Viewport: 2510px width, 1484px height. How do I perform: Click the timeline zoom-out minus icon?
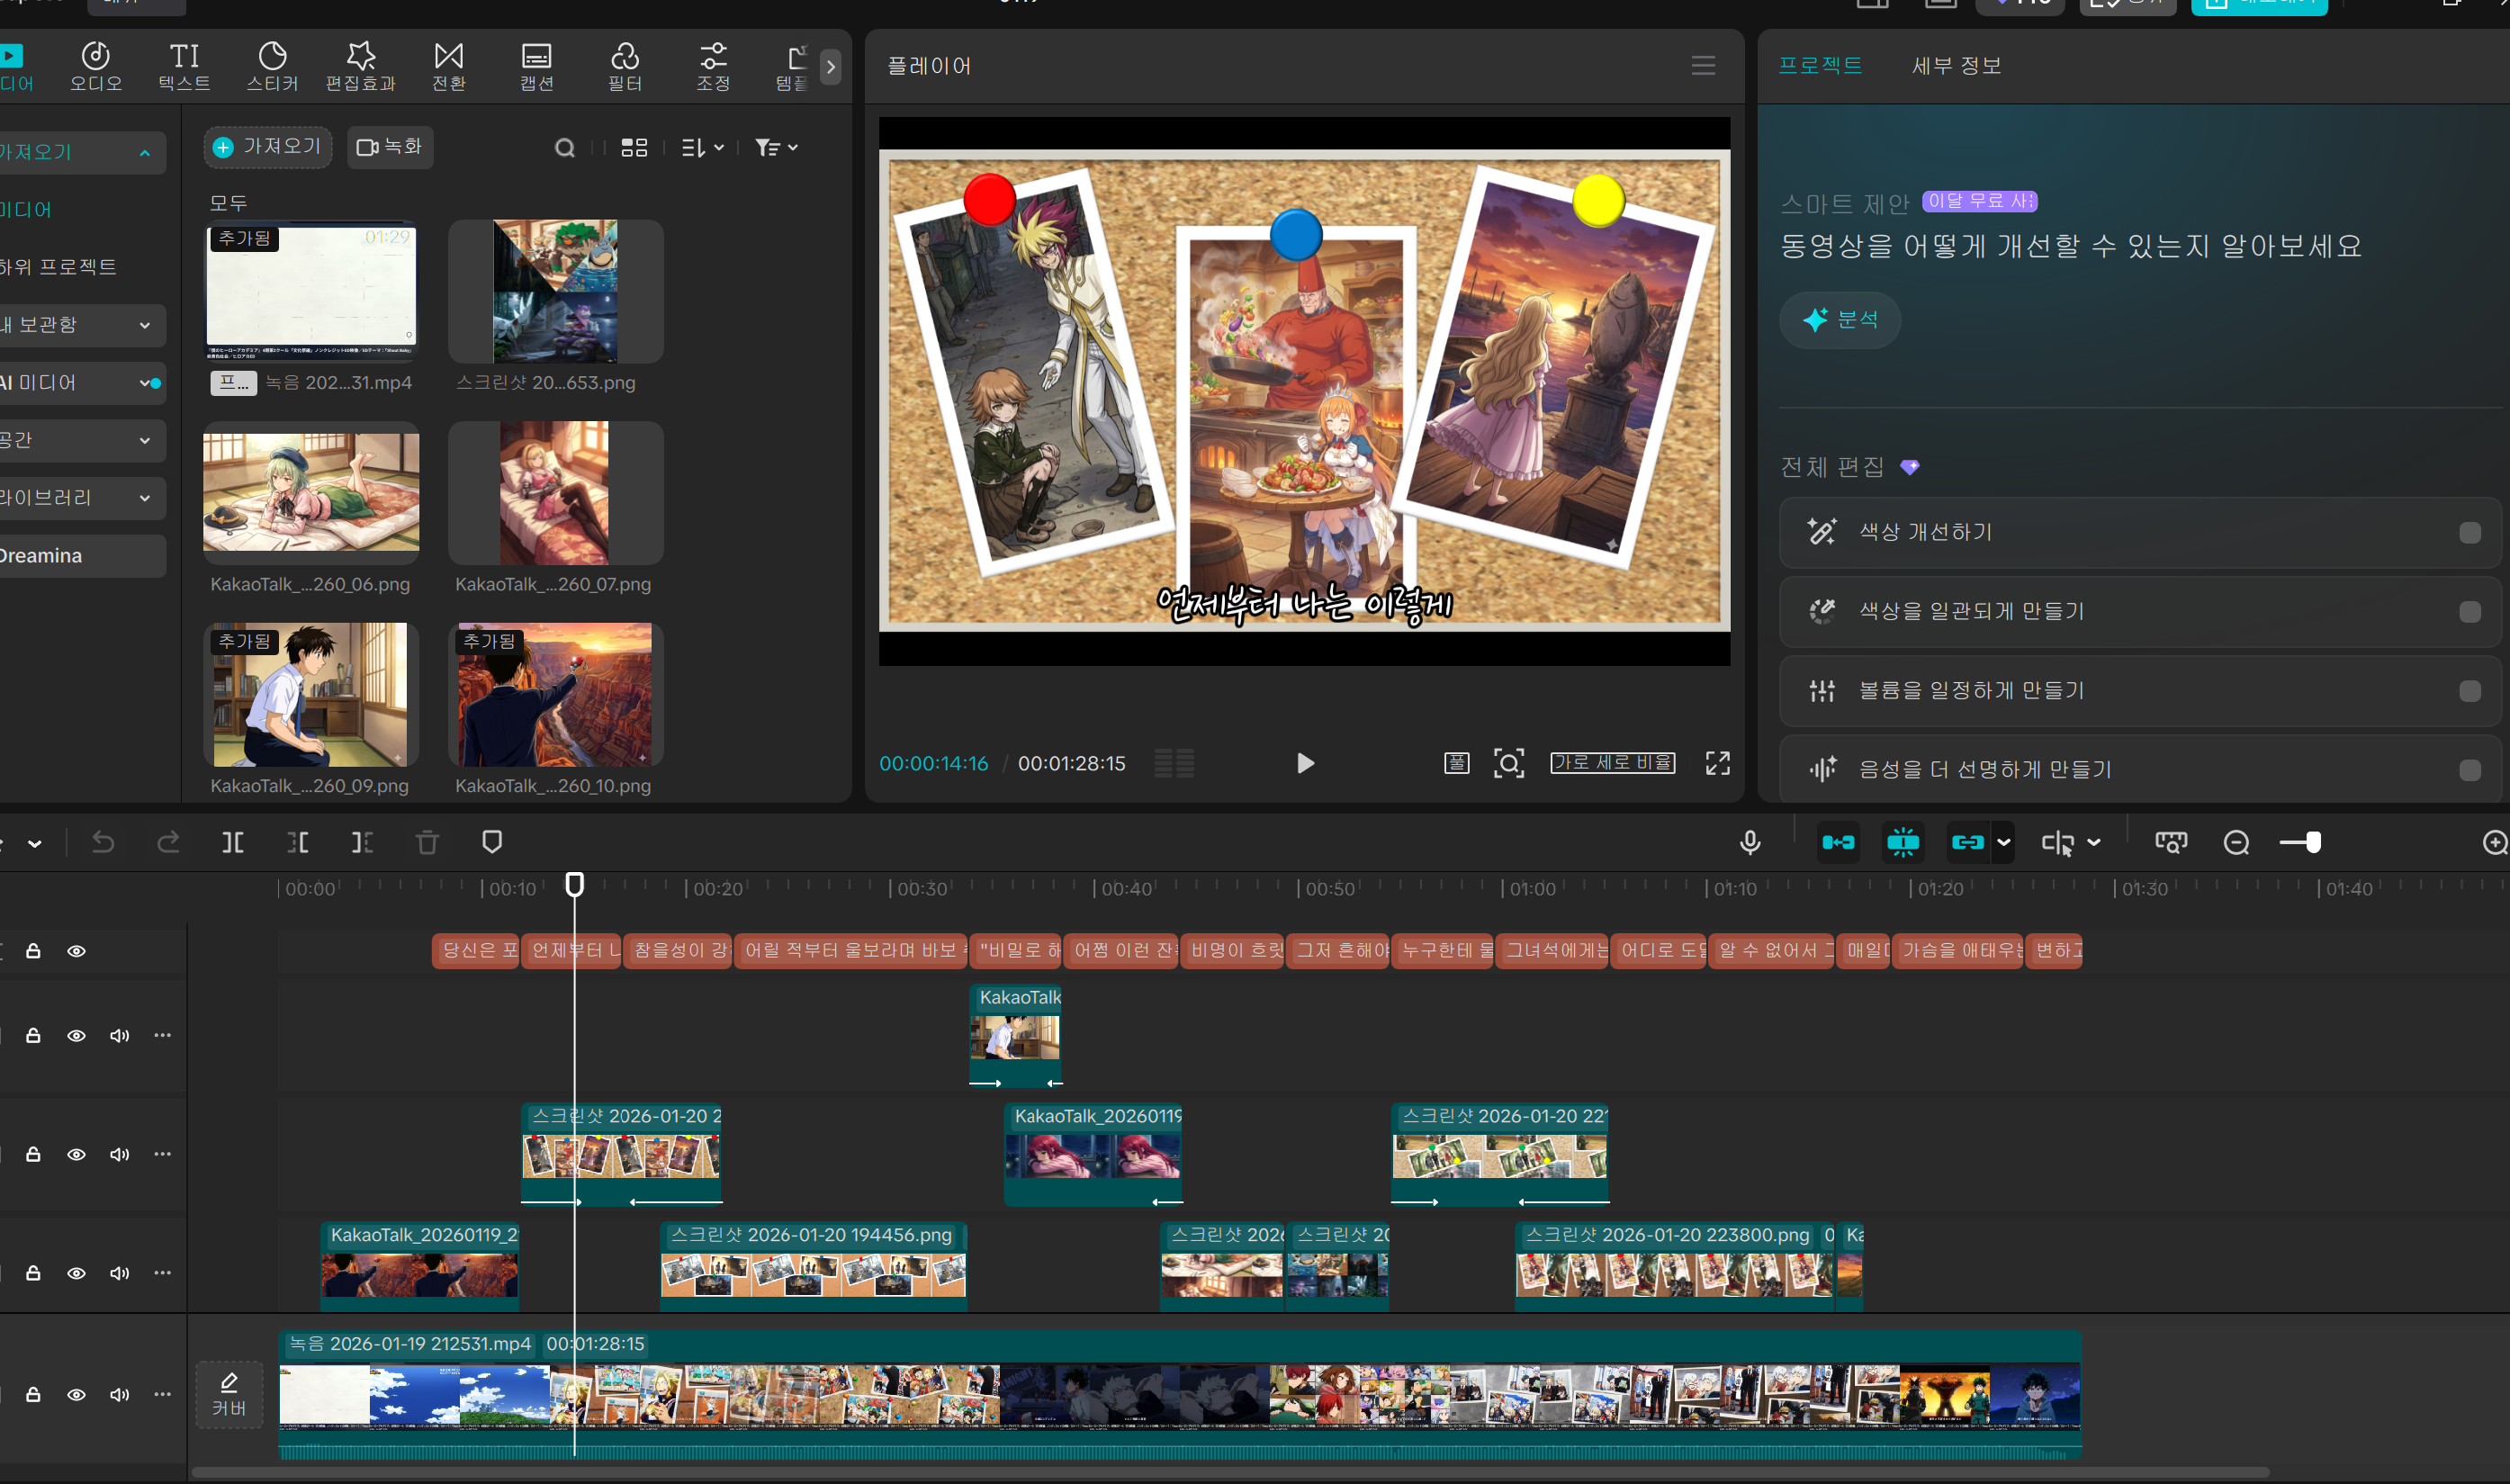tap(2236, 843)
